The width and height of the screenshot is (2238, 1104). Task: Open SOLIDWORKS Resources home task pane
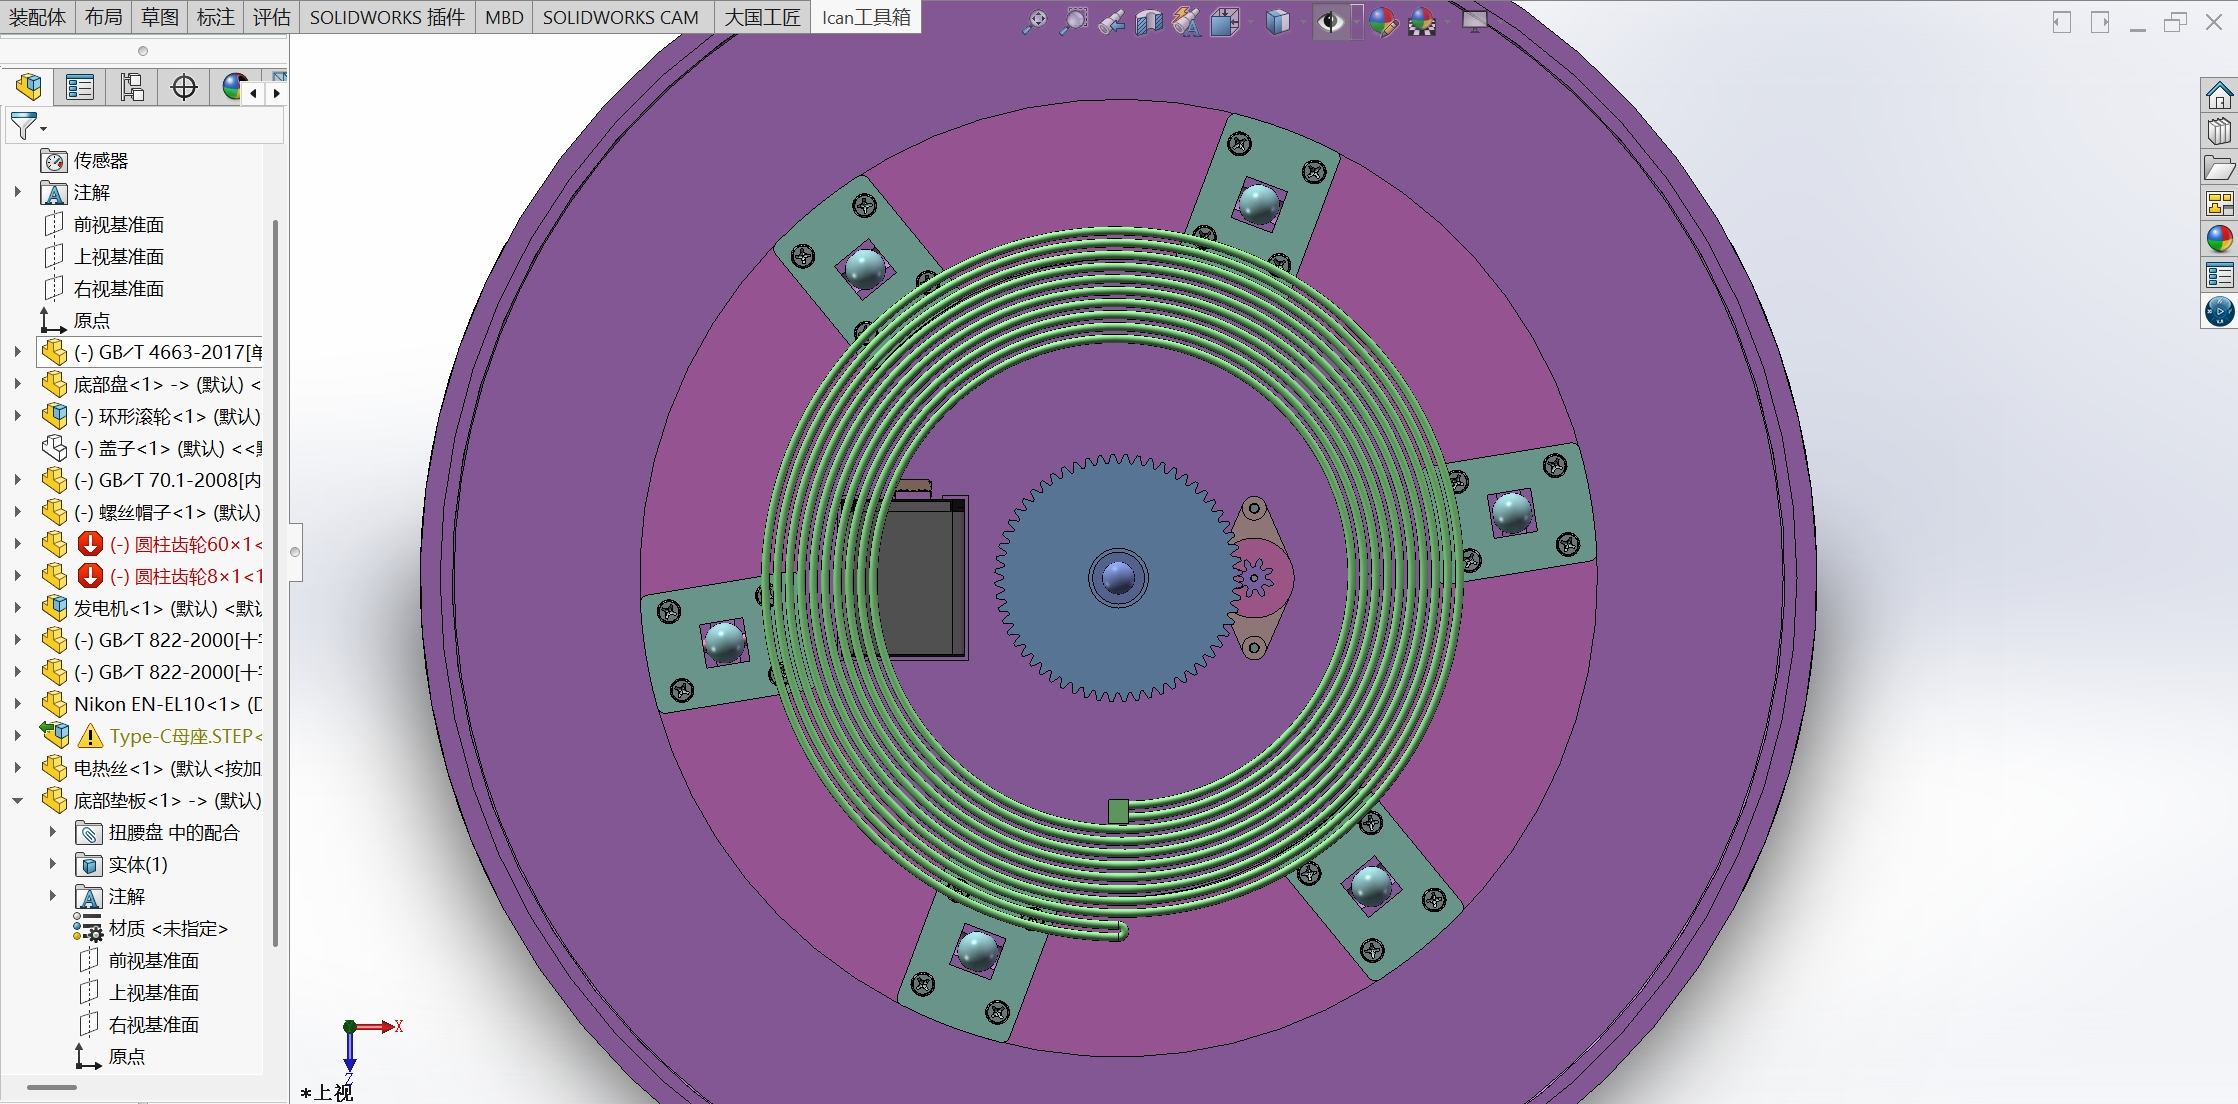pyautogui.click(x=2219, y=96)
